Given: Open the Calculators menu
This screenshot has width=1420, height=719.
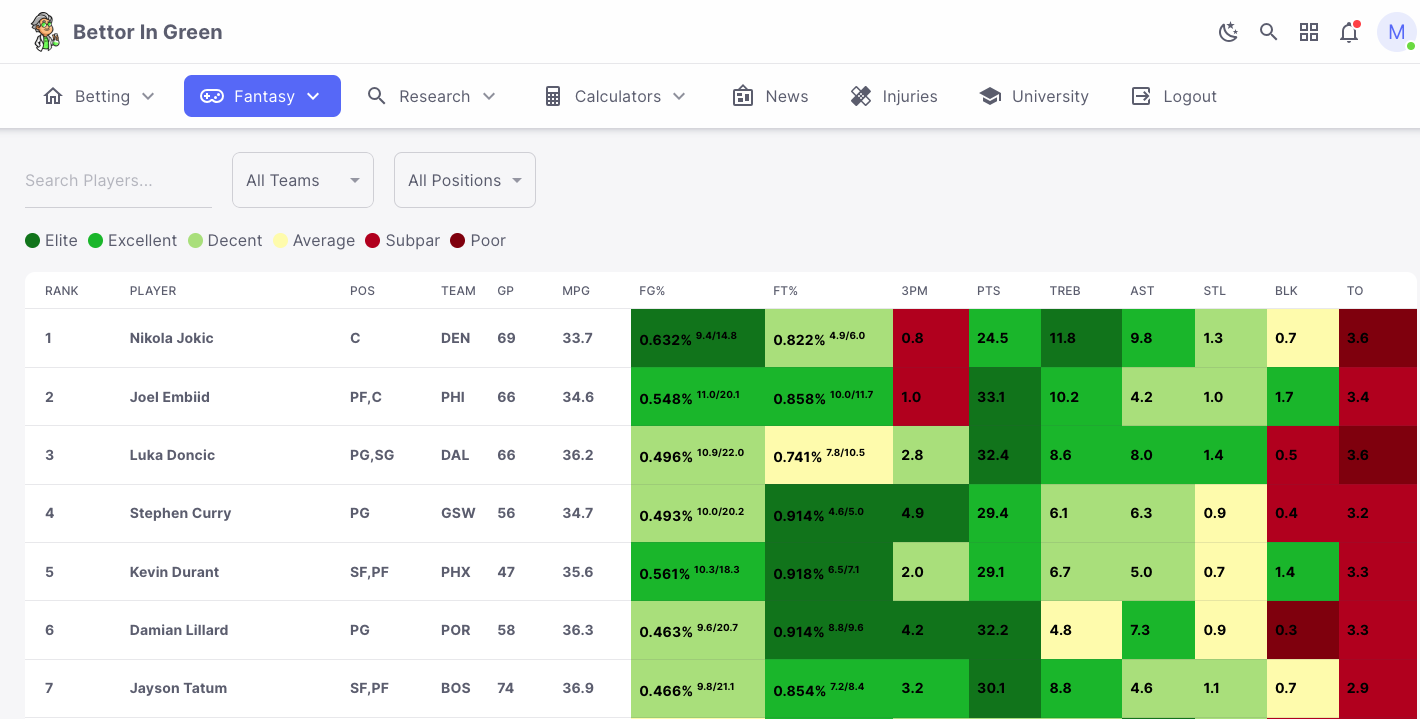Looking at the screenshot, I should pos(615,96).
